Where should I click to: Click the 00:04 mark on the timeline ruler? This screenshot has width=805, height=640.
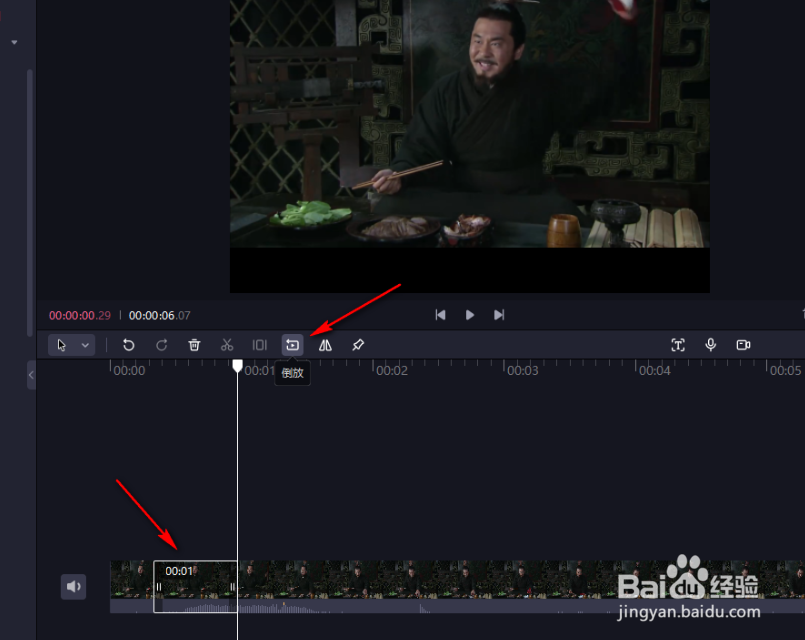tap(655, 371)
